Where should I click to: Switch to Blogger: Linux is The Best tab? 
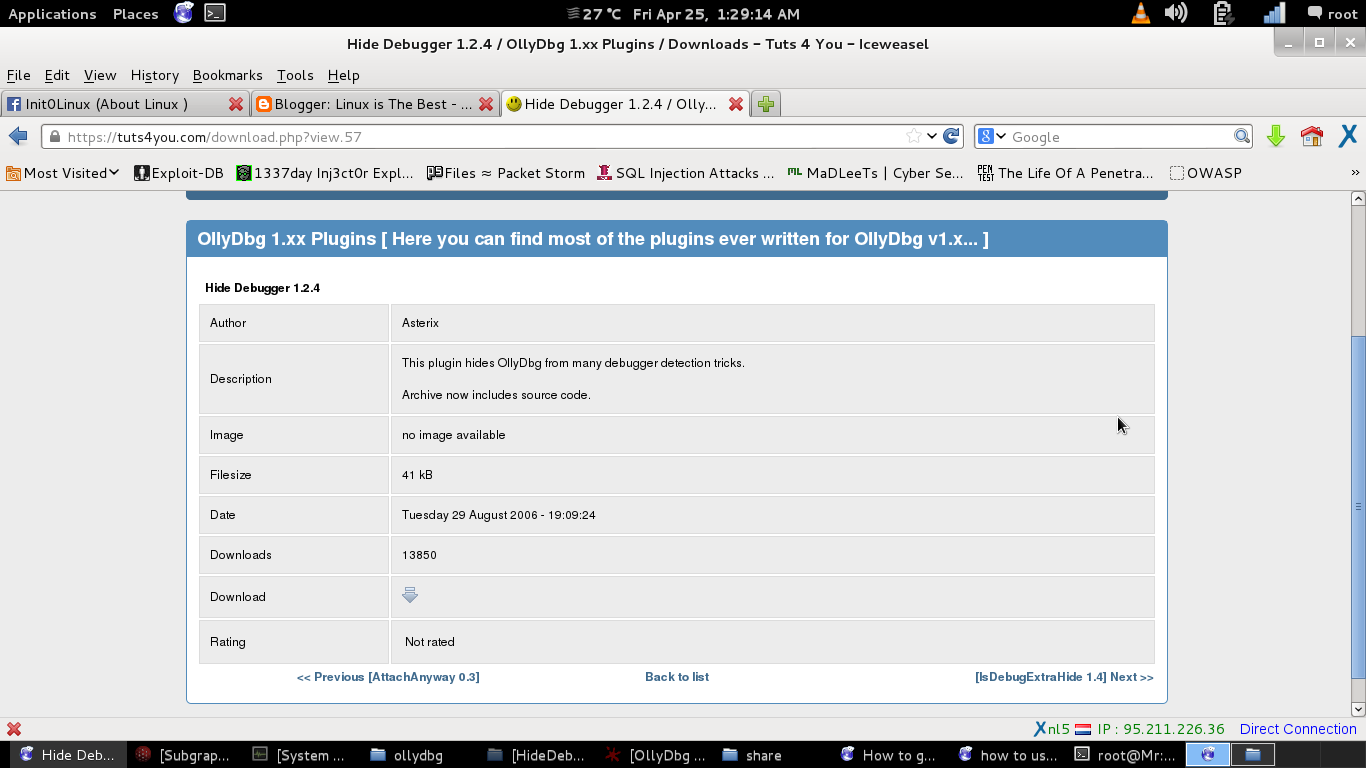click(x=374, y=104)
